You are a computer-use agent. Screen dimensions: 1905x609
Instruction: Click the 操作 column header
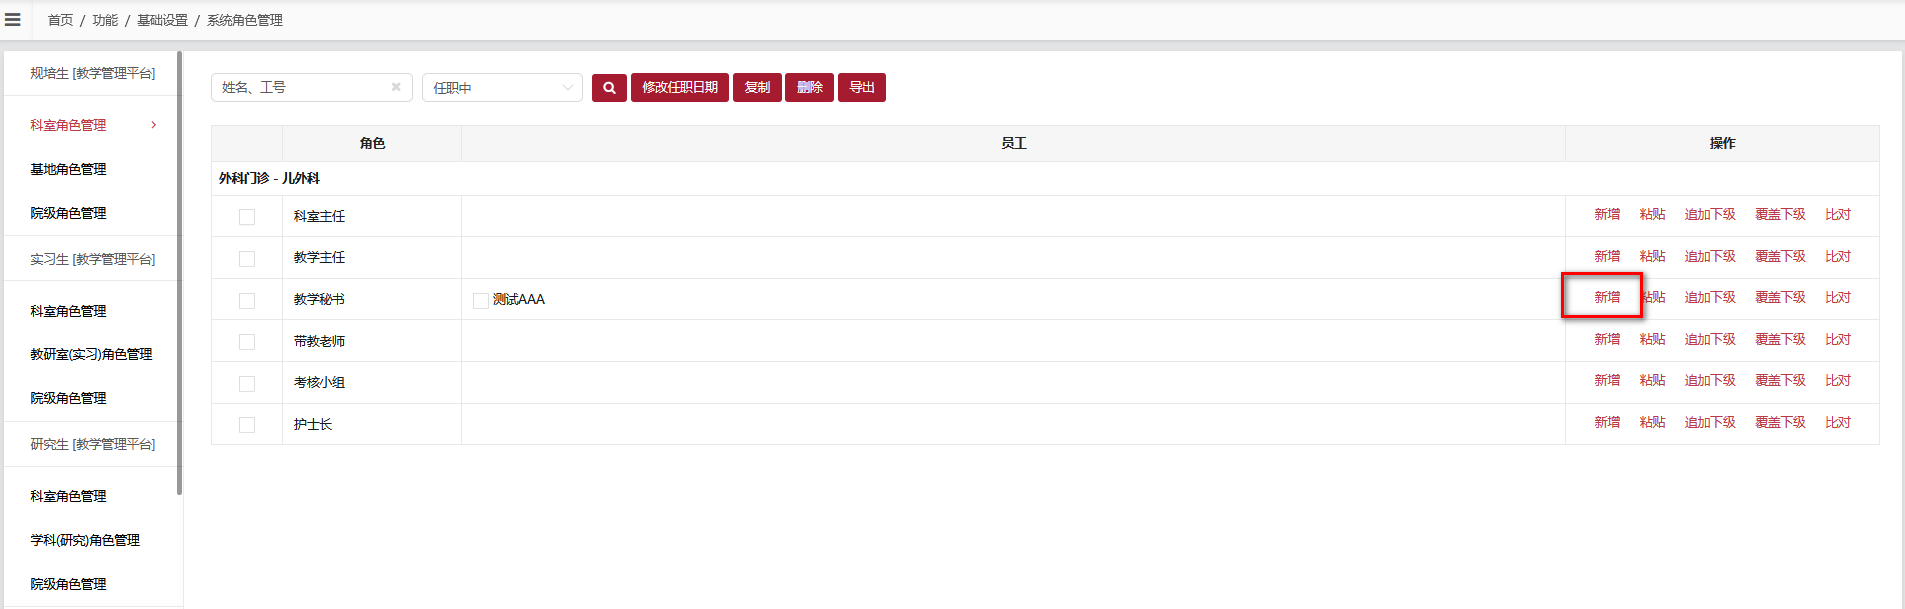point(1722,143)
